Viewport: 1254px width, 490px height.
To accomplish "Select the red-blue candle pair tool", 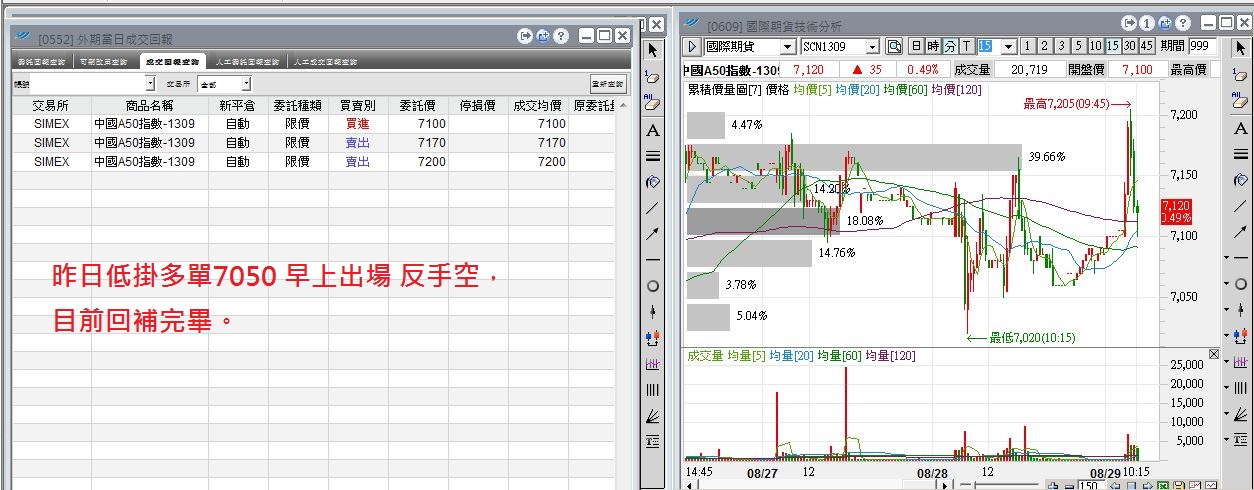I will tap(653, 338).
